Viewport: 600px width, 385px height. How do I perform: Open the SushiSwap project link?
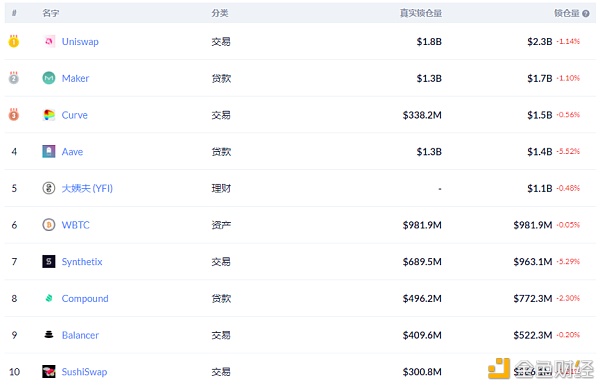click(84, 372)
